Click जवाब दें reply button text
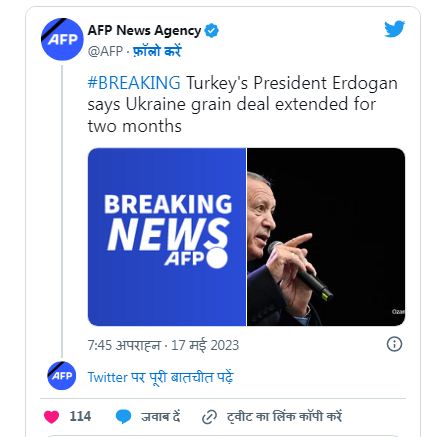 (x=160, y=417)
